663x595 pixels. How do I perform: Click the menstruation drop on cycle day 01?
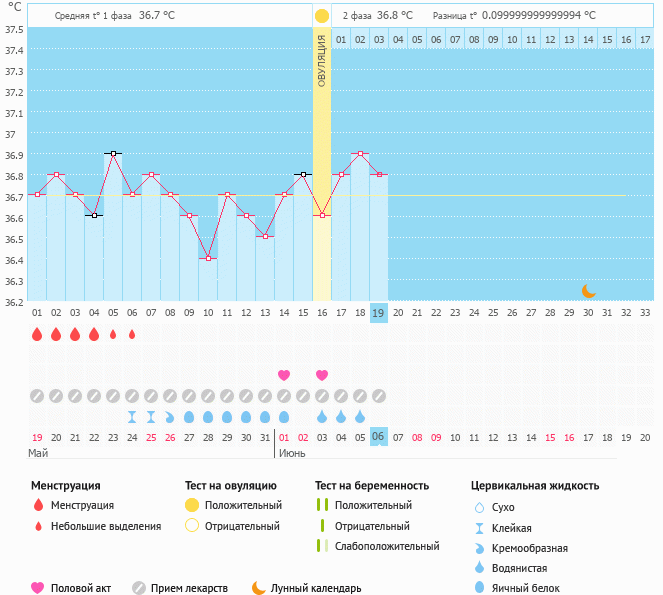(37, 334)
